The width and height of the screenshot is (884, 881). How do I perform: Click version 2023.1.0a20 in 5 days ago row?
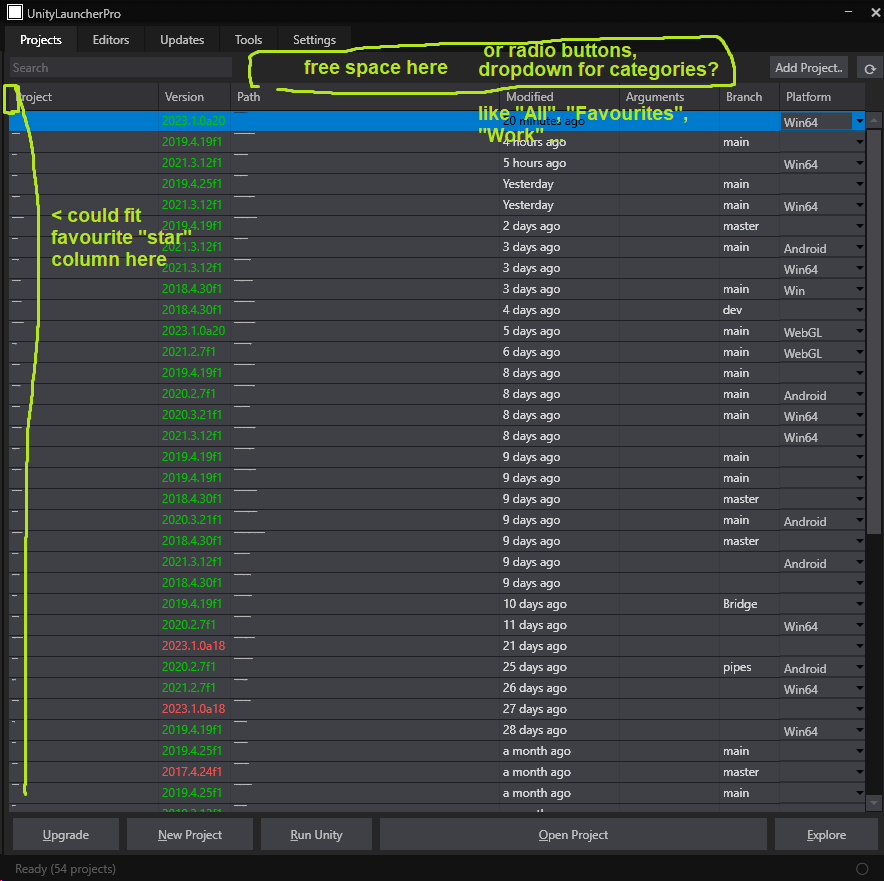pos(193,331)
